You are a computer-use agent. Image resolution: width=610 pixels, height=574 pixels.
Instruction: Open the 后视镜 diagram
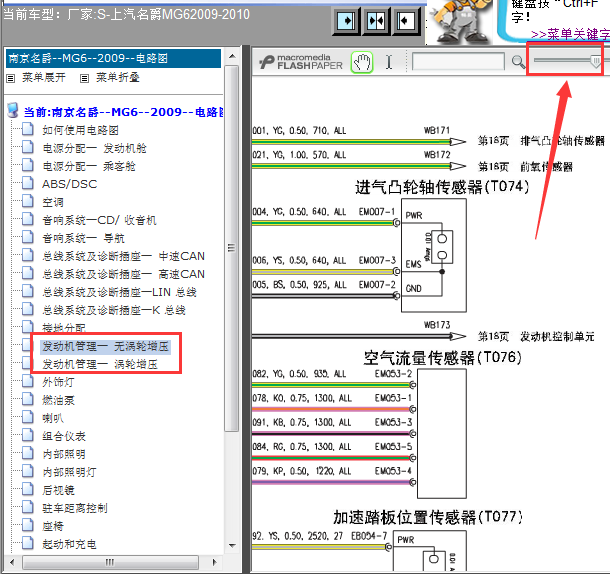[58, 490]
